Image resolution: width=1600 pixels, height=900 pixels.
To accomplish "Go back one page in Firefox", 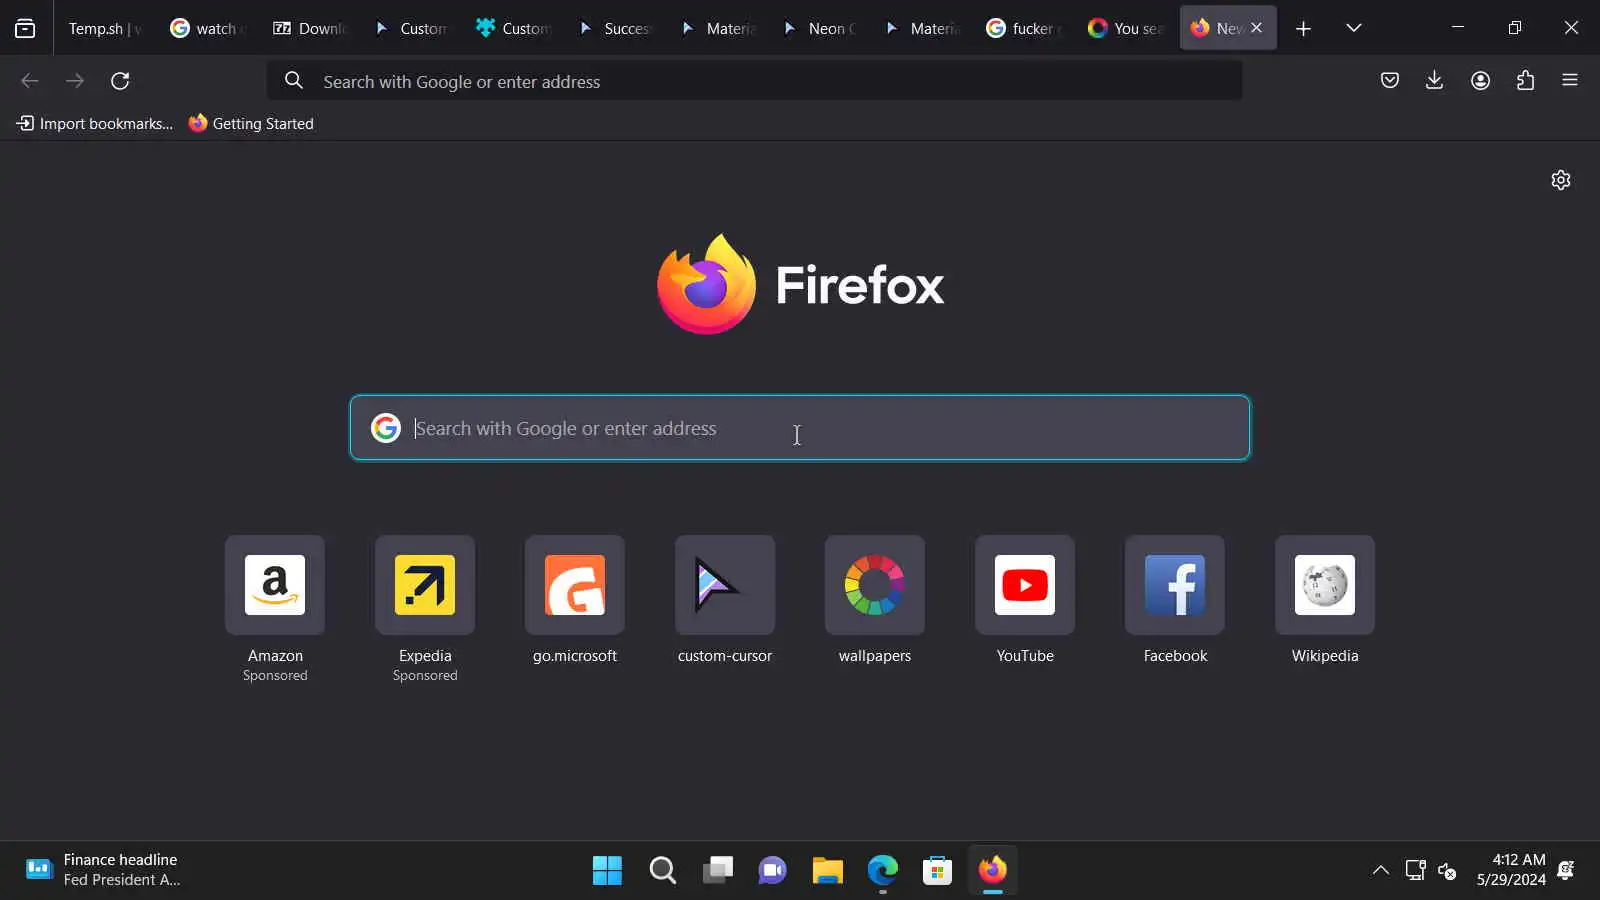I will (x=30, y=81).
